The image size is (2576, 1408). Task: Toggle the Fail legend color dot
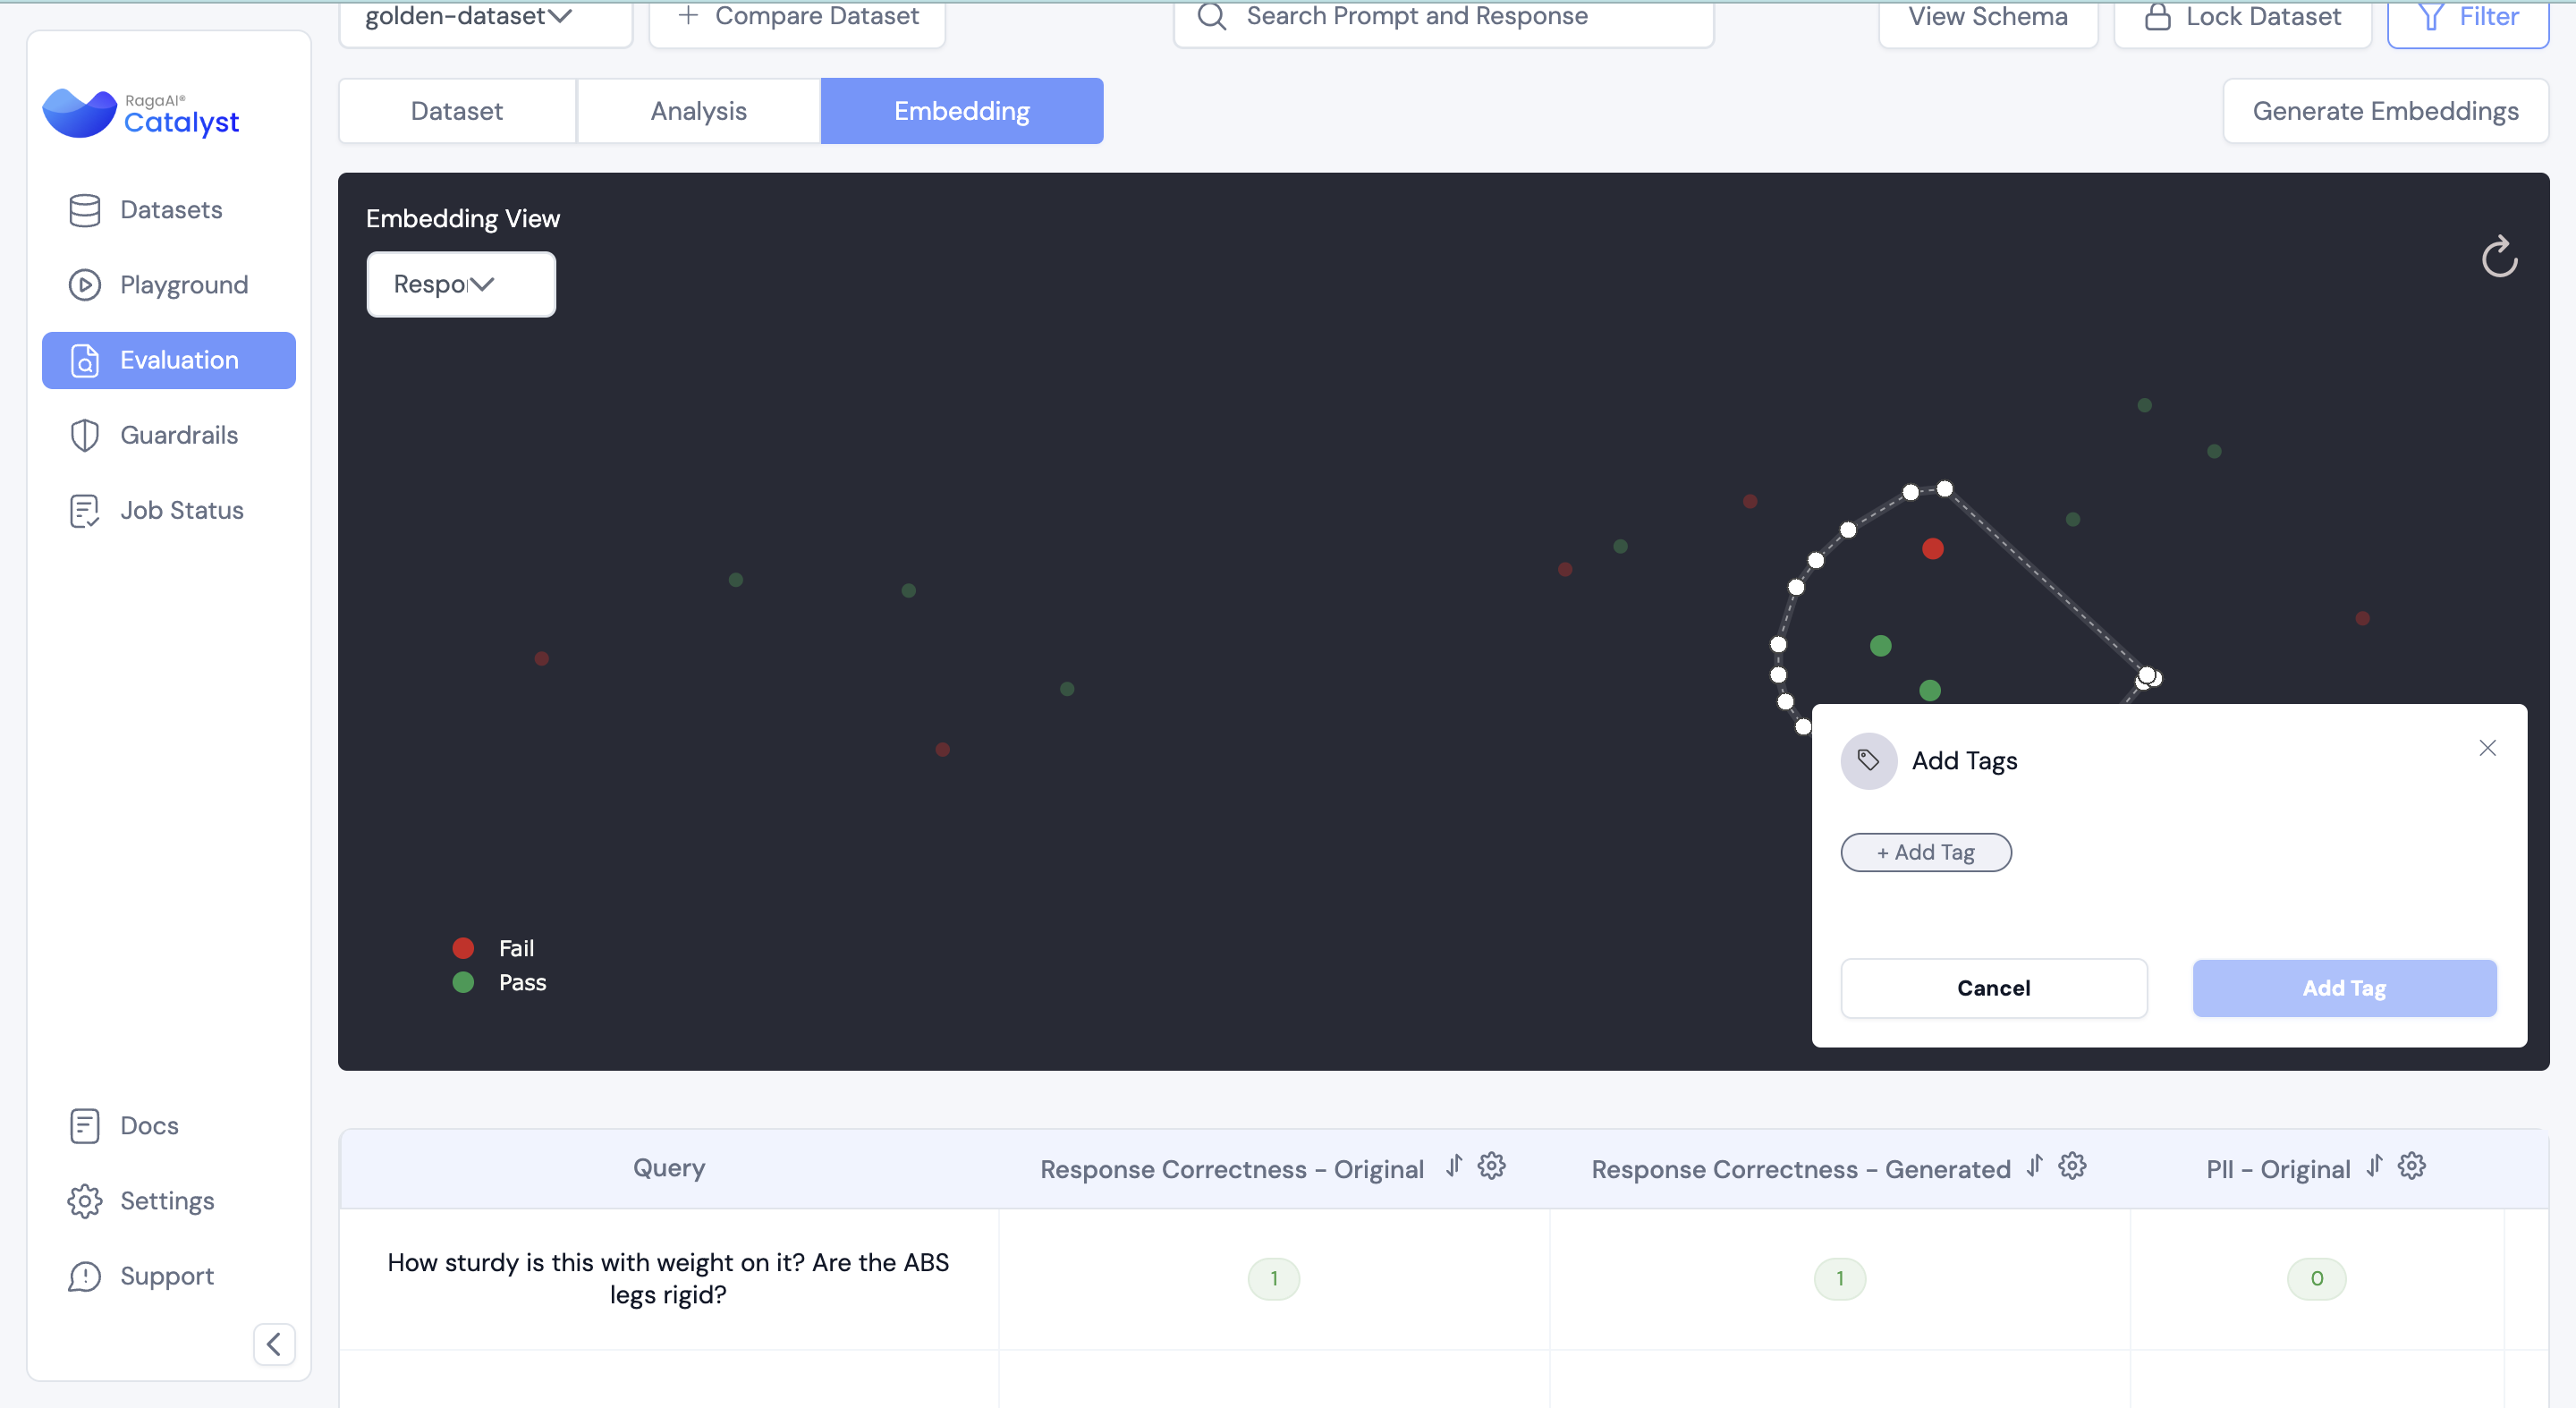tap(463, 947)
